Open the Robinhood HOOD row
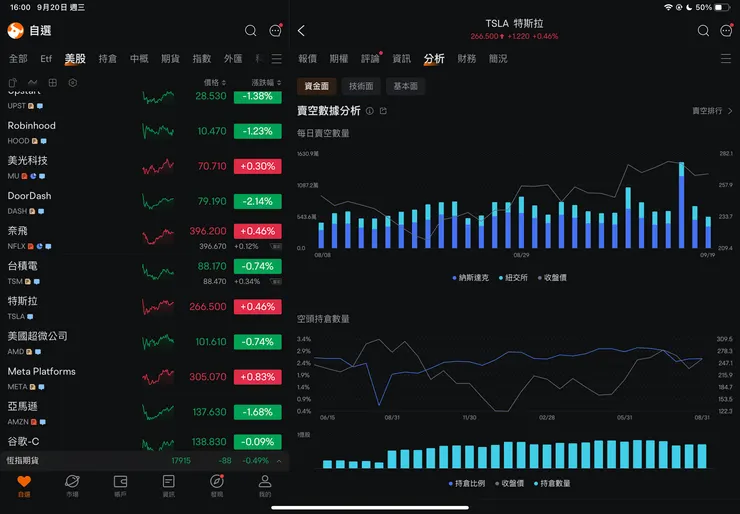 point(144,132)
